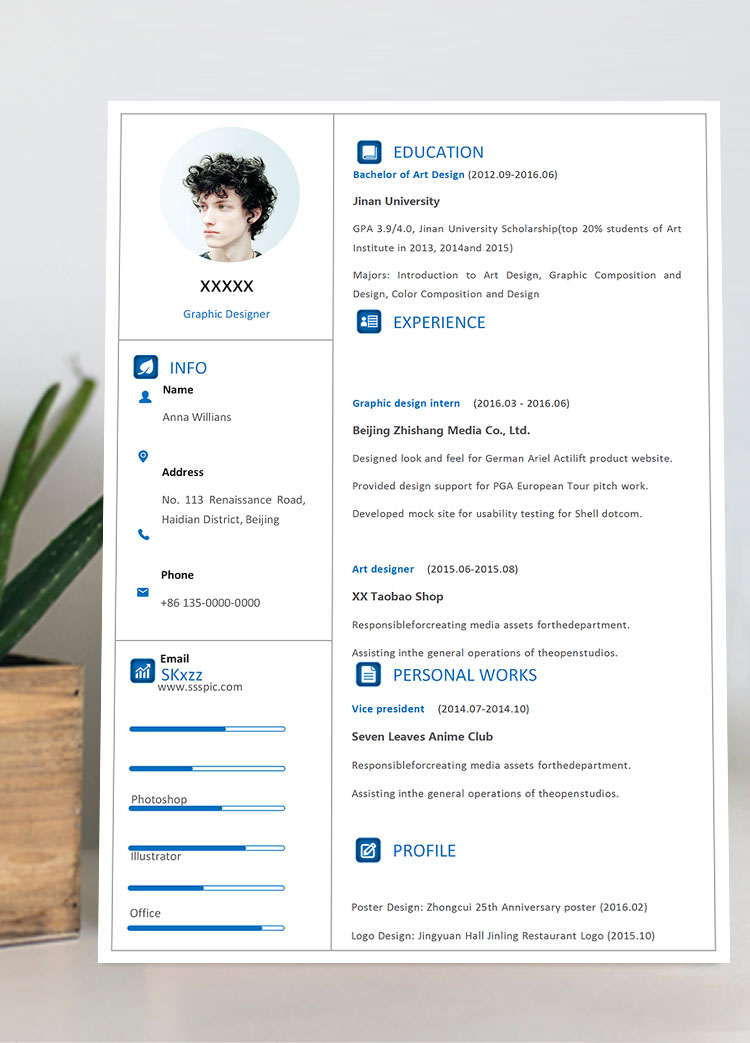Click the Bachelor of Art Design heading

coord(408,175)
